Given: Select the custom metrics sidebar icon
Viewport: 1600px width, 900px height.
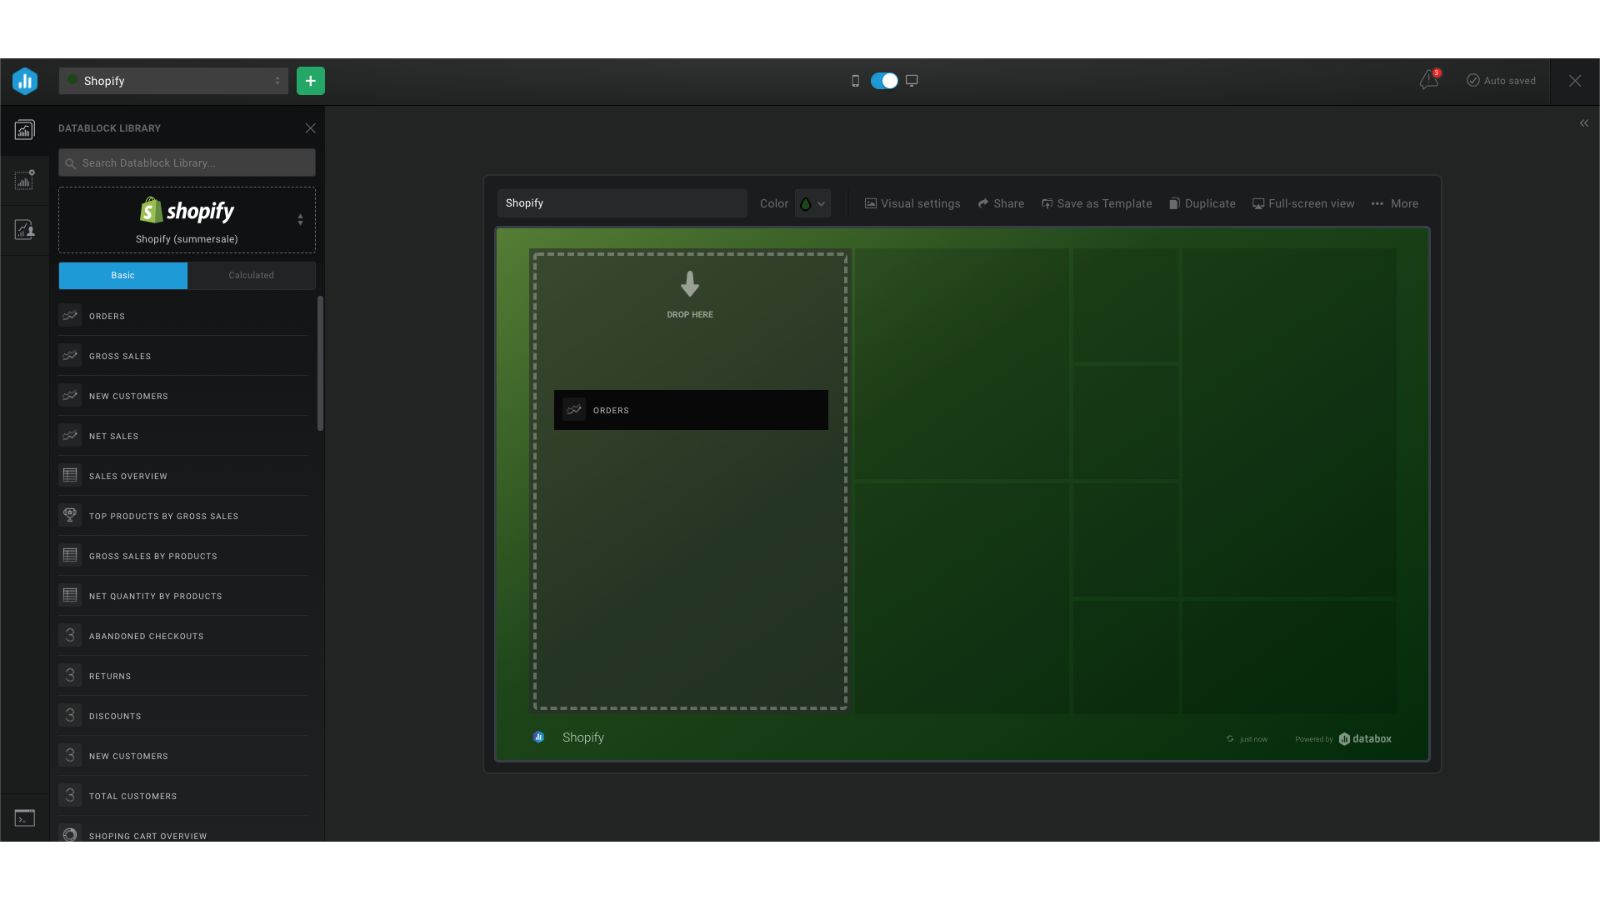Looking at the screenshot, I should click(x=24, y=180).
